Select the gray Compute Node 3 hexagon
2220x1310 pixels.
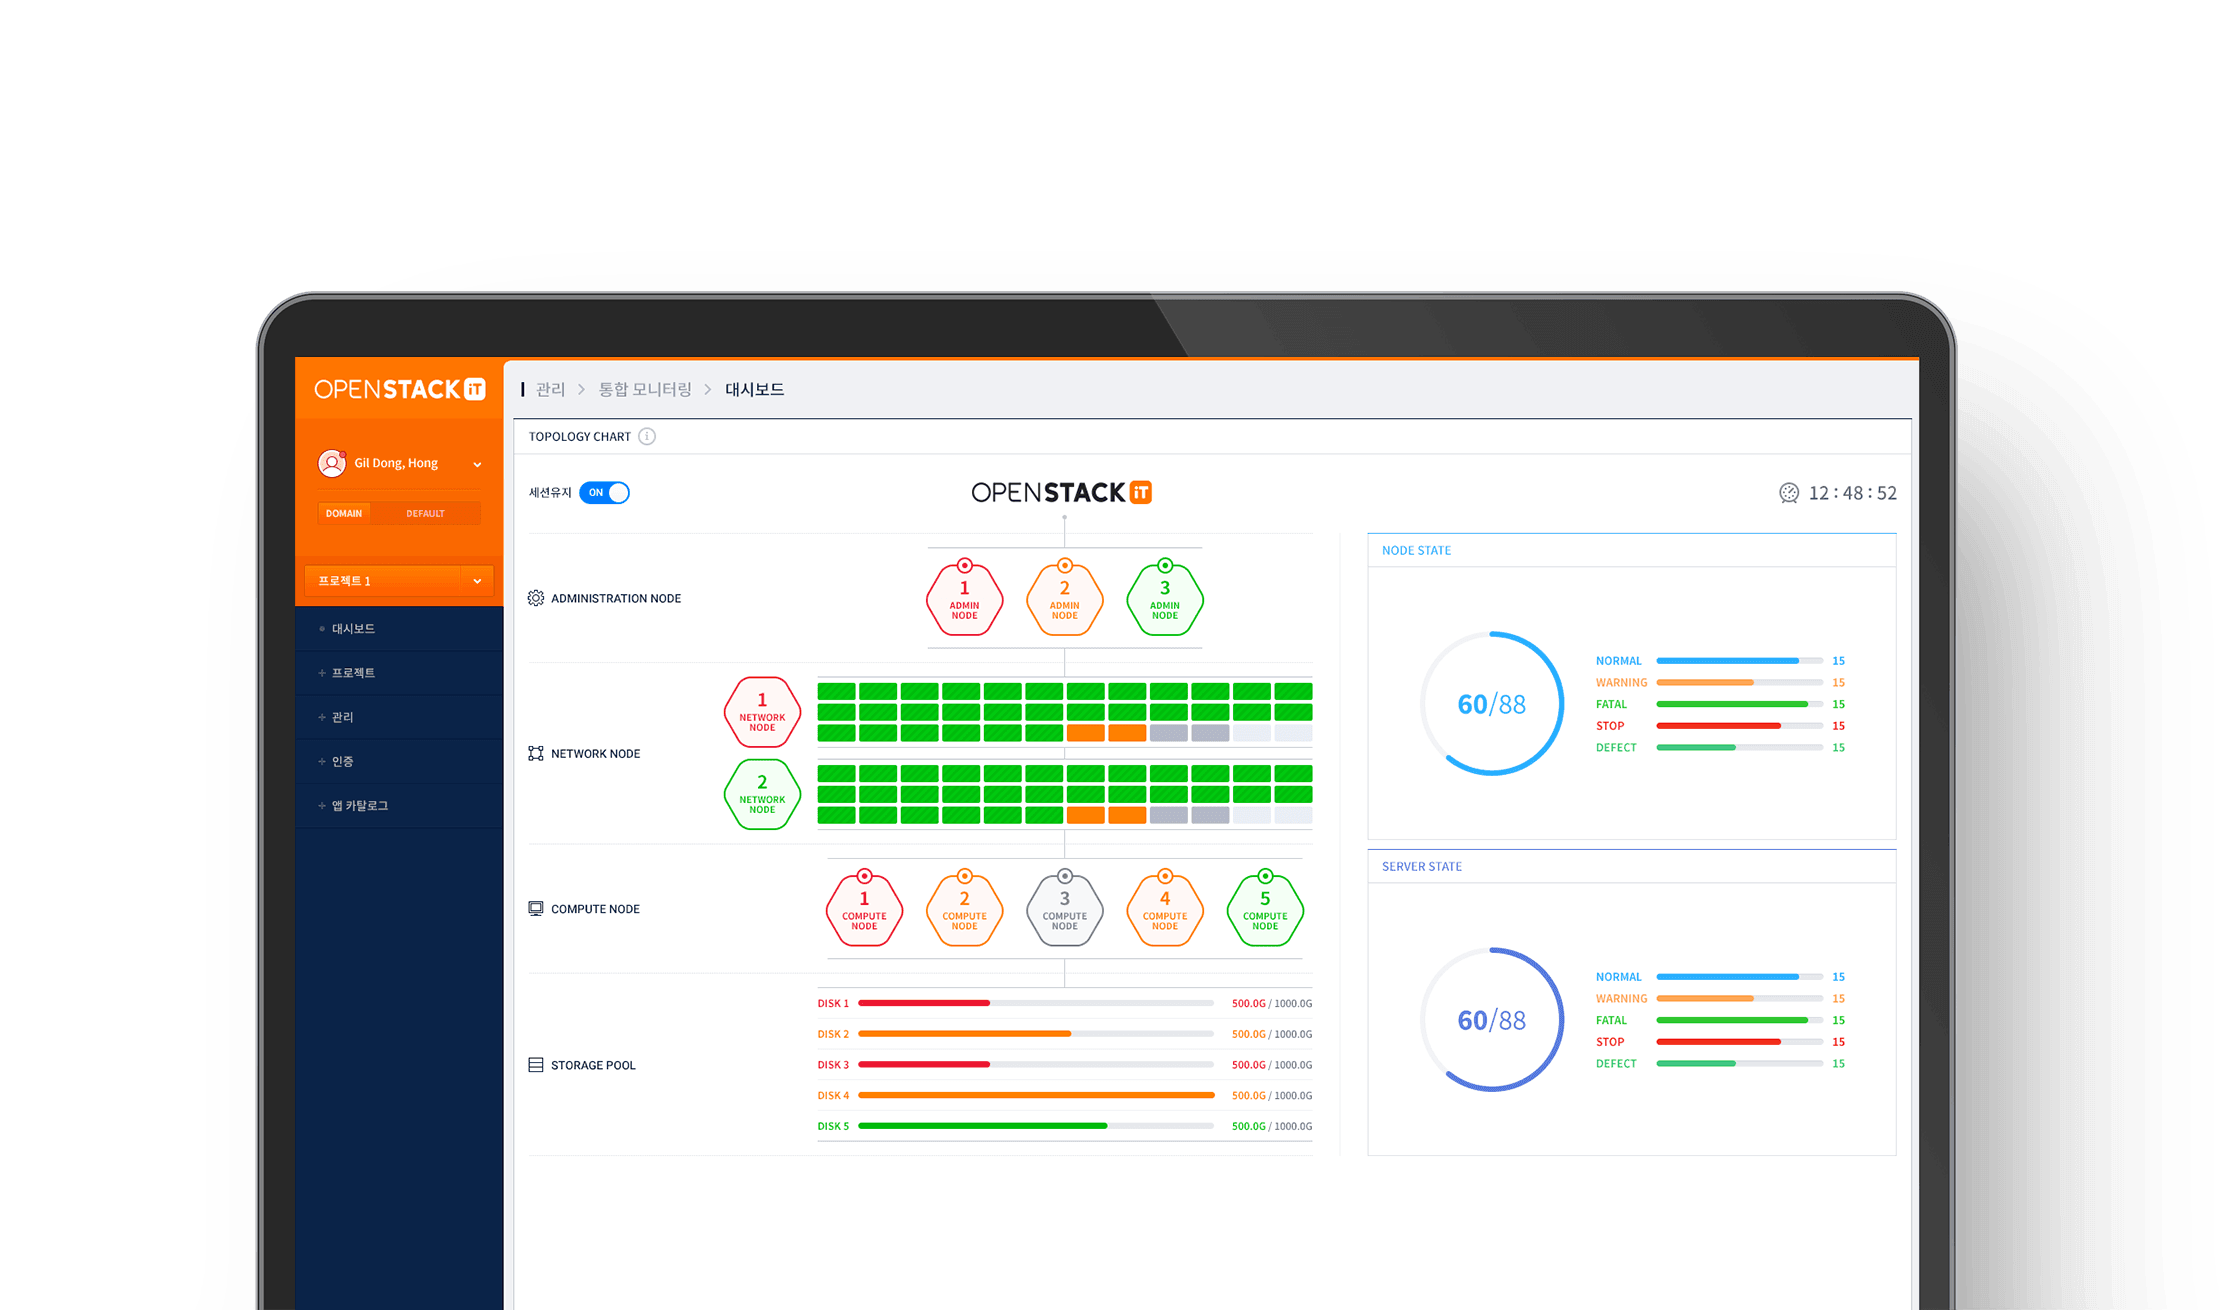pos(1064,911)
